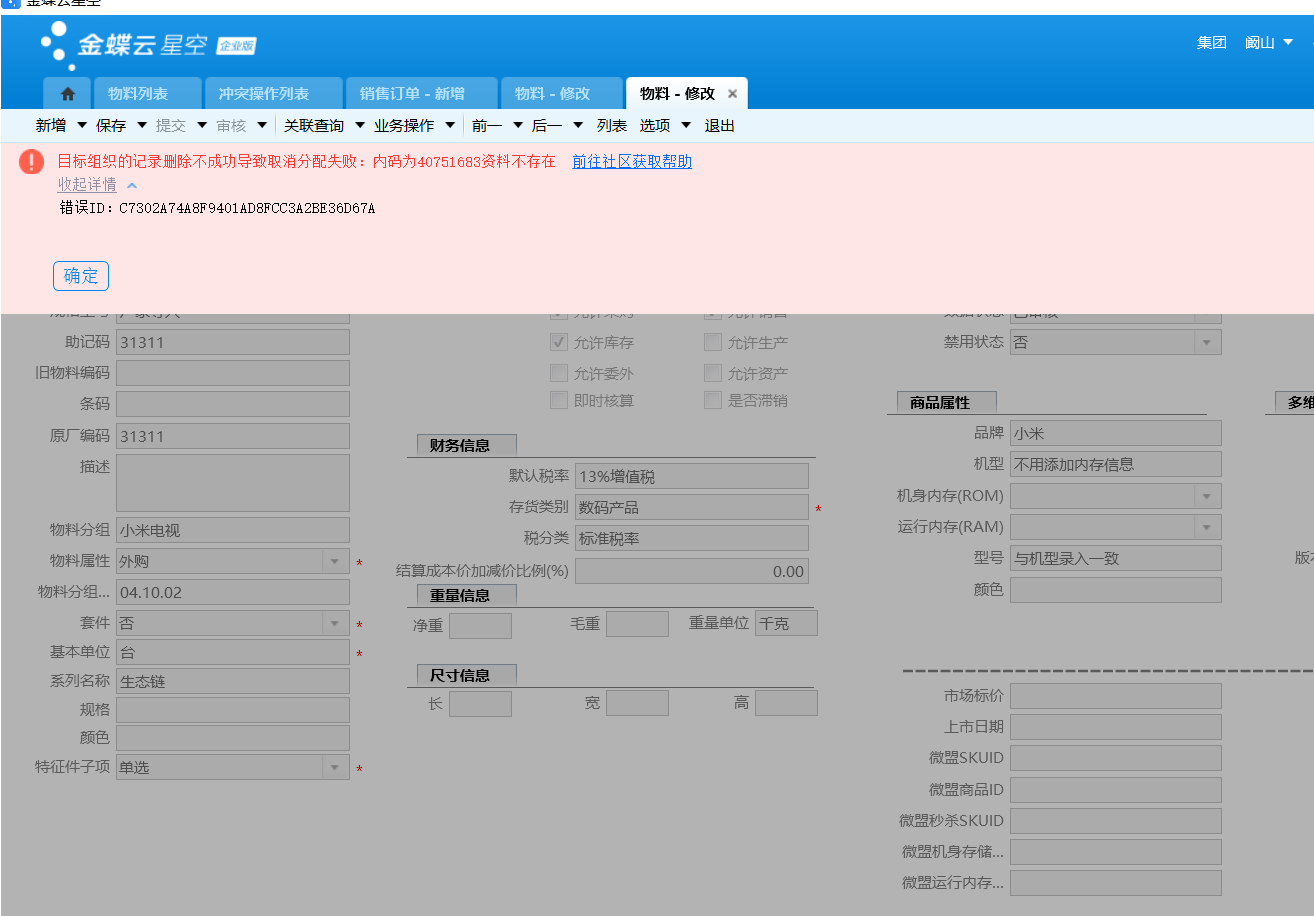1314x916 pixels.
Task: Click 前一 to go to previous record
Action: click(x=487, y=126)
